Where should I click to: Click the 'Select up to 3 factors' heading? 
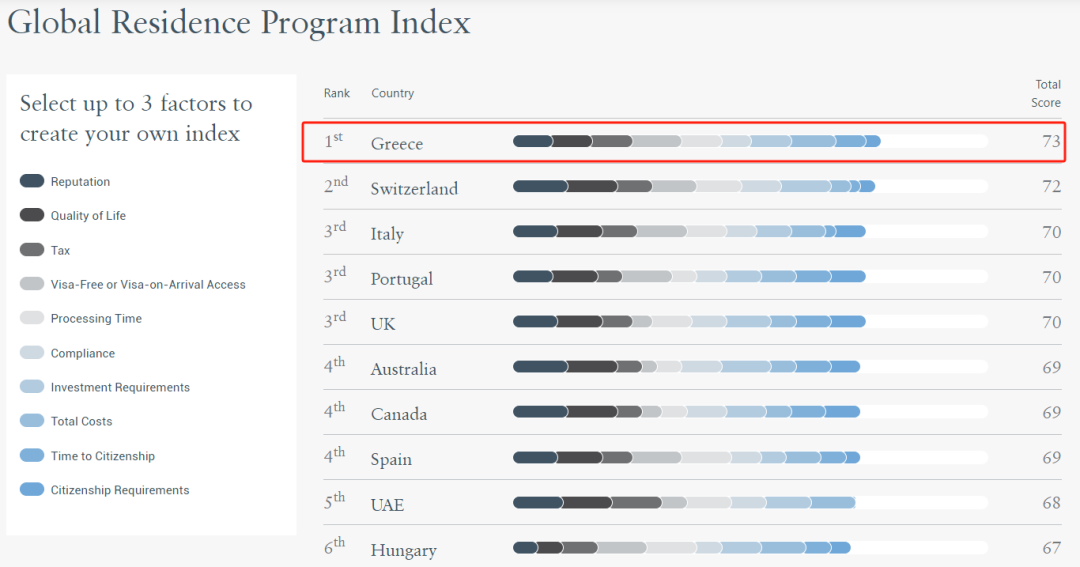click(136, 118)
